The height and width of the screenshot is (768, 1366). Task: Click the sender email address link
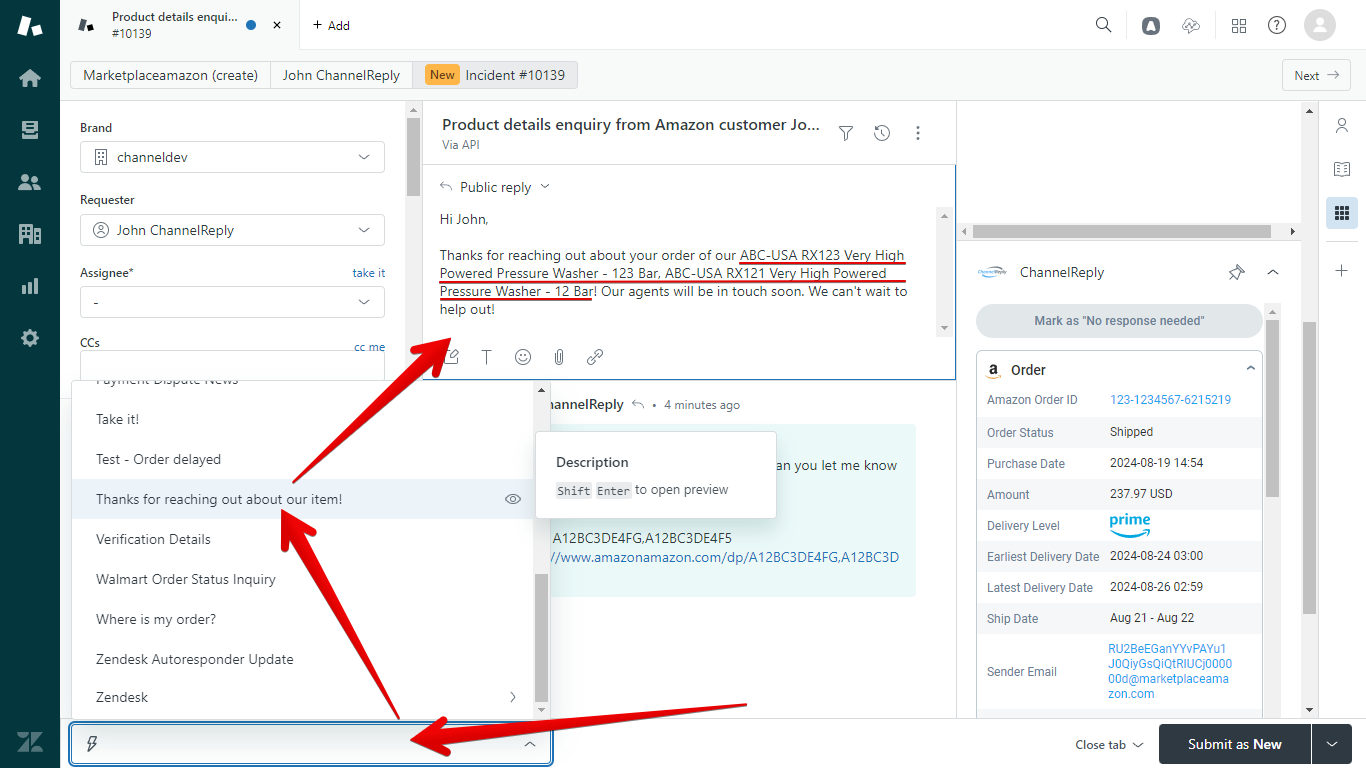[x=1170, y=671]
